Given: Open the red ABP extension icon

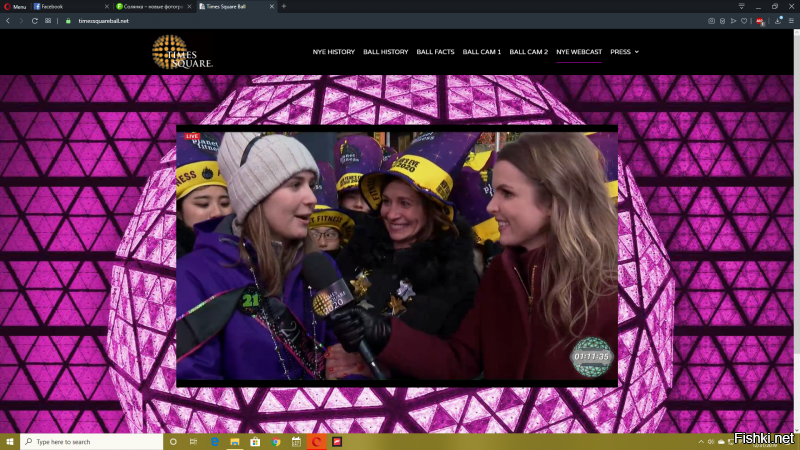Looking at the screenshot, I should (760, 21).
